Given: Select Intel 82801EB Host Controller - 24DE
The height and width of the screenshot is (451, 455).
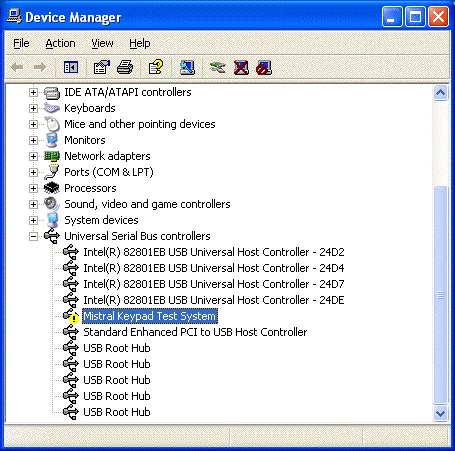Looking at the screenshot, I should (x=214, y=300).
